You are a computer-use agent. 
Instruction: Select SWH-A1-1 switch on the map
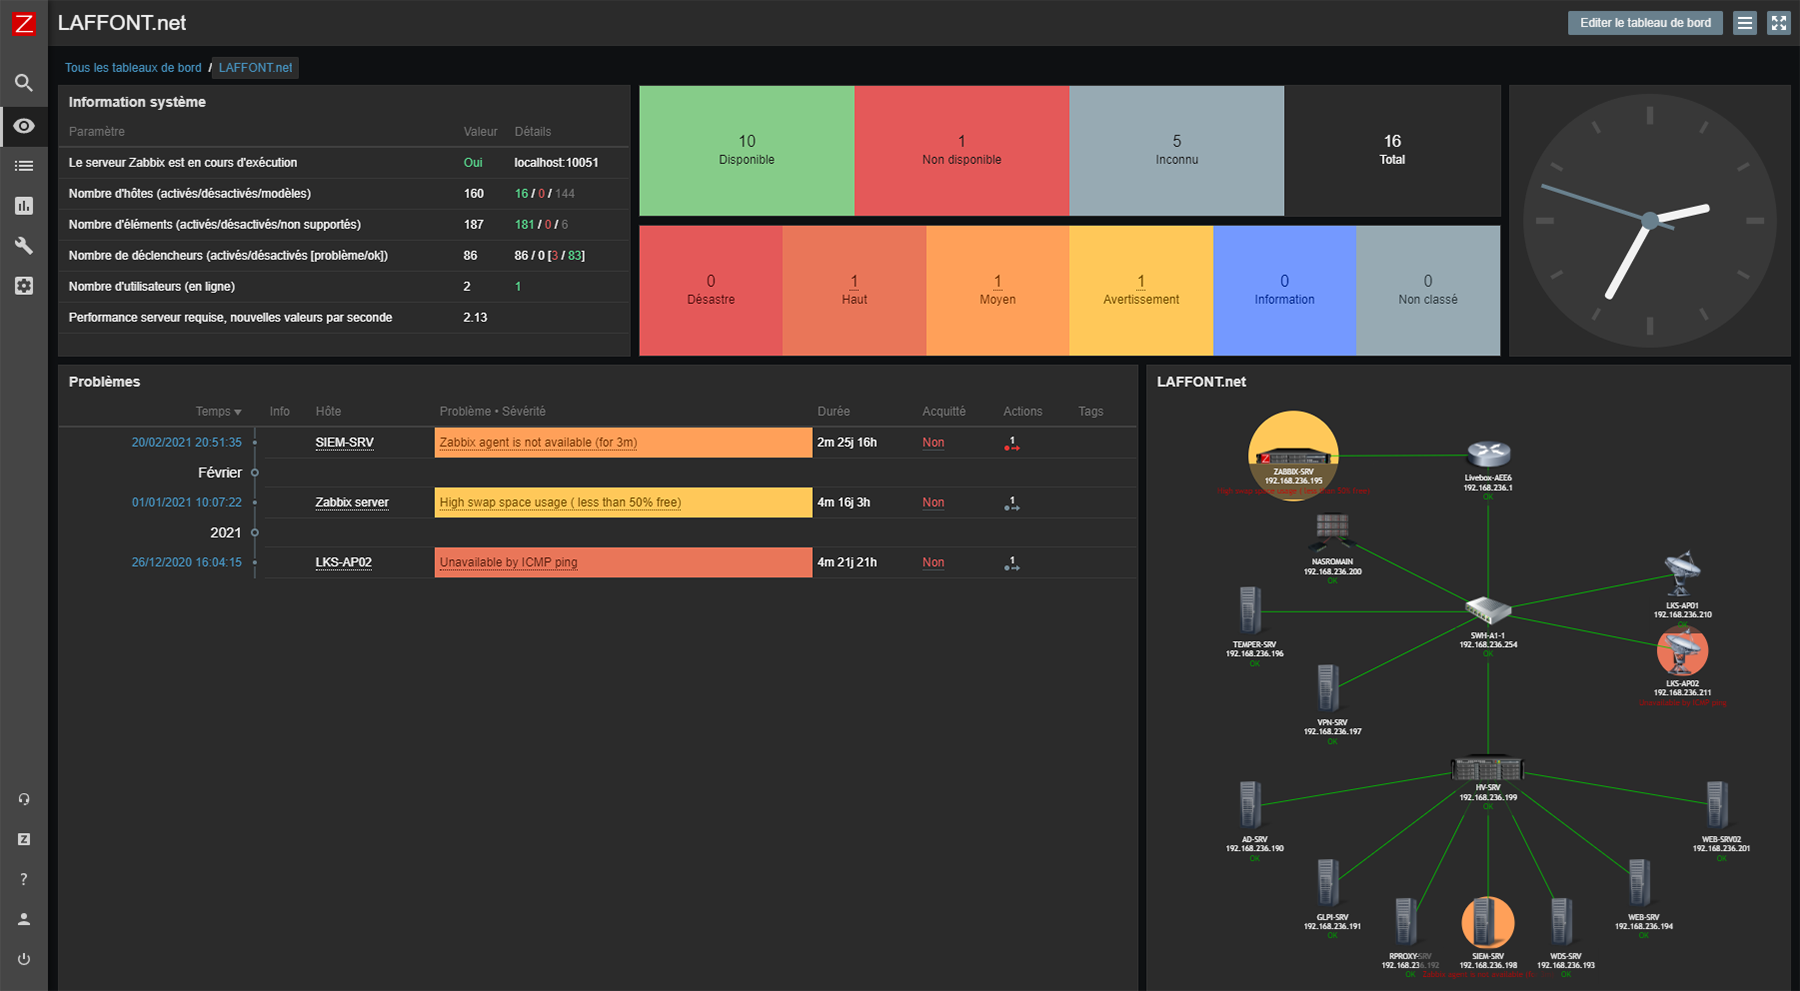[1488, 609]
